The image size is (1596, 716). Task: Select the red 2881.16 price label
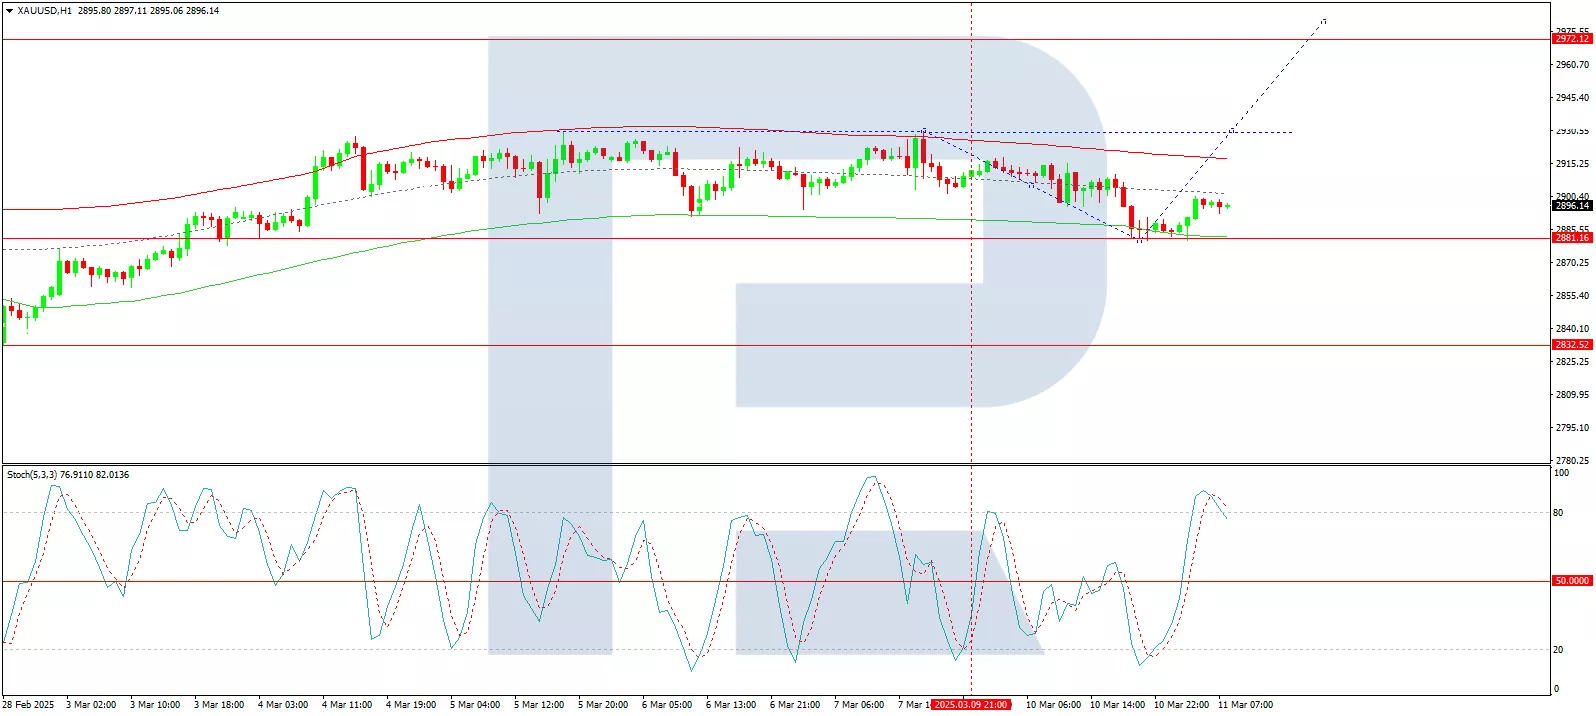coord(1571,238)
